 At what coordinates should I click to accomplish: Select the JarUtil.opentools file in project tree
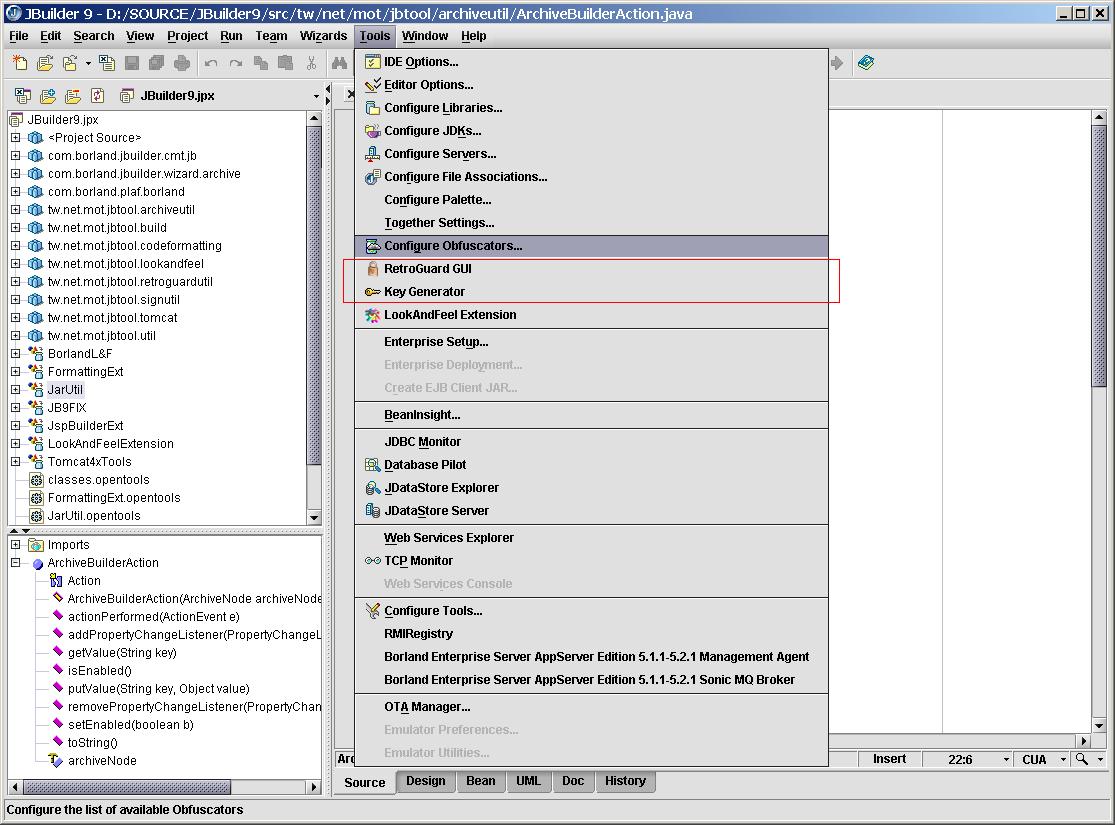94,516
